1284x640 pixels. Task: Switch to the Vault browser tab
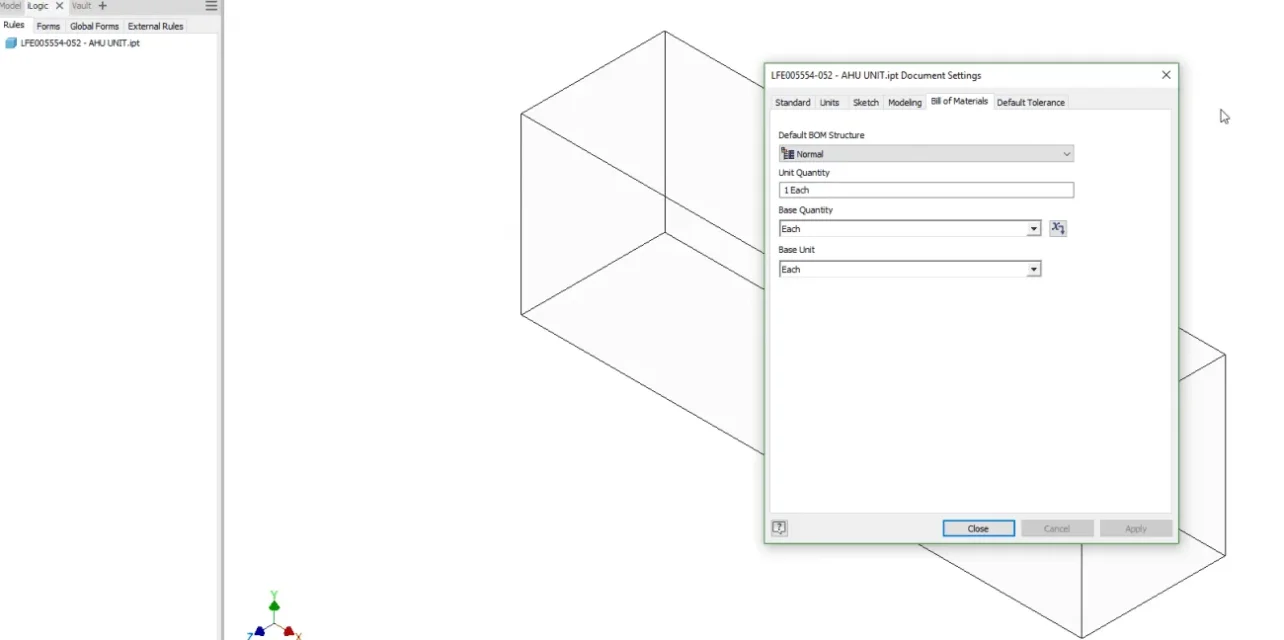pos(81,6)
